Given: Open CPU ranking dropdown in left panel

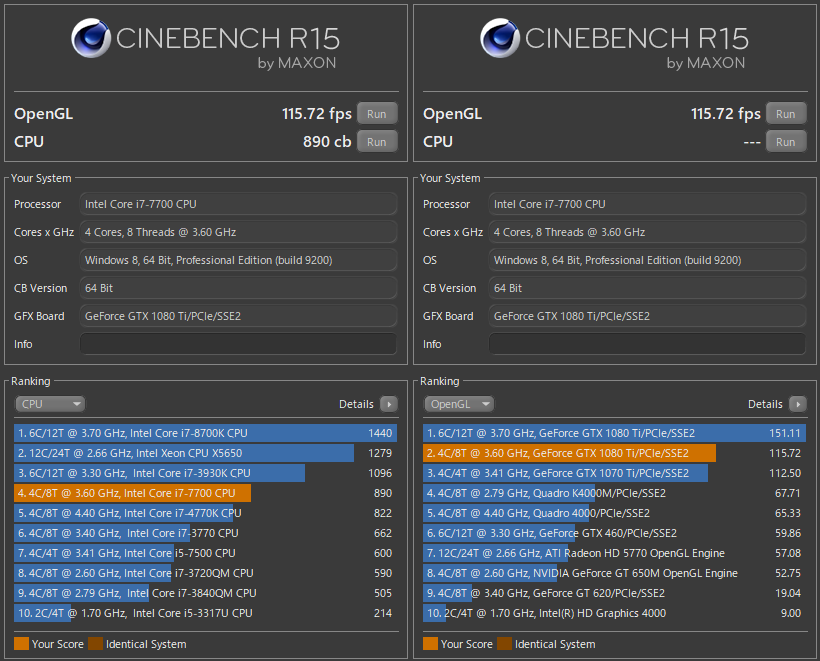Looking at the screenshot, I should (50, 404).
